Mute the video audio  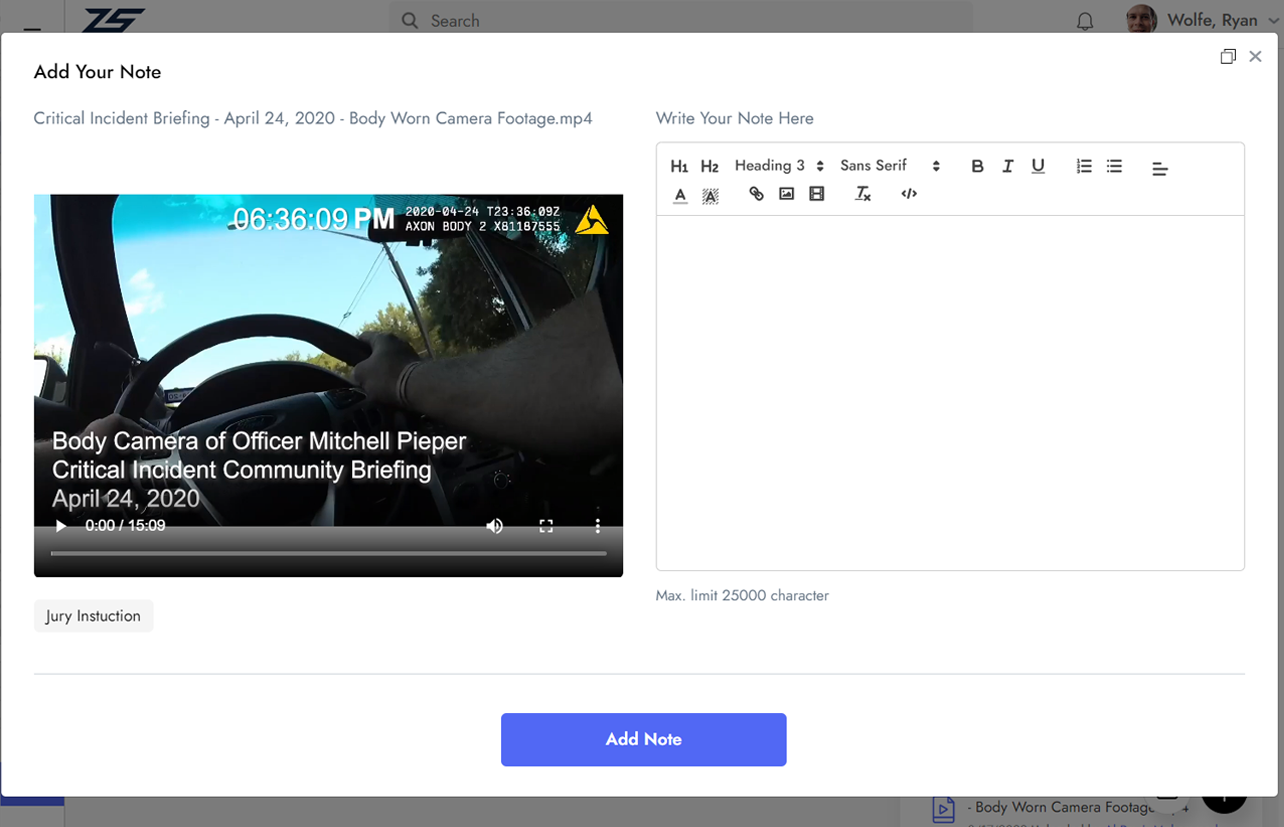[494, 526]
